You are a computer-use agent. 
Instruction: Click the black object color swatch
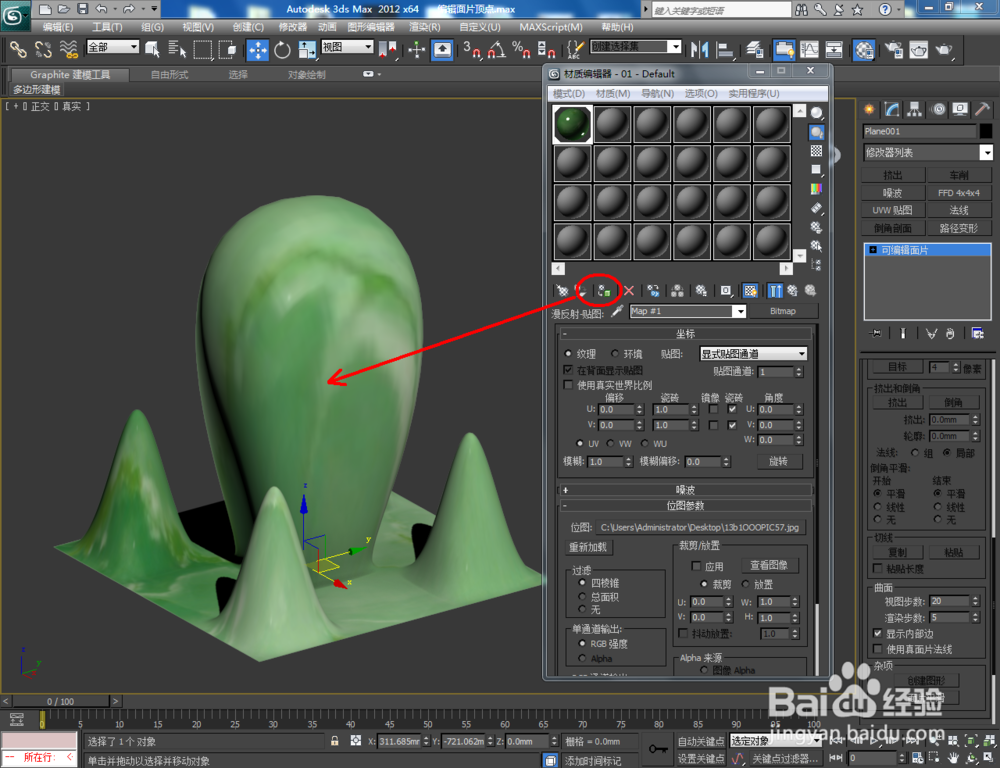[986, 131]
